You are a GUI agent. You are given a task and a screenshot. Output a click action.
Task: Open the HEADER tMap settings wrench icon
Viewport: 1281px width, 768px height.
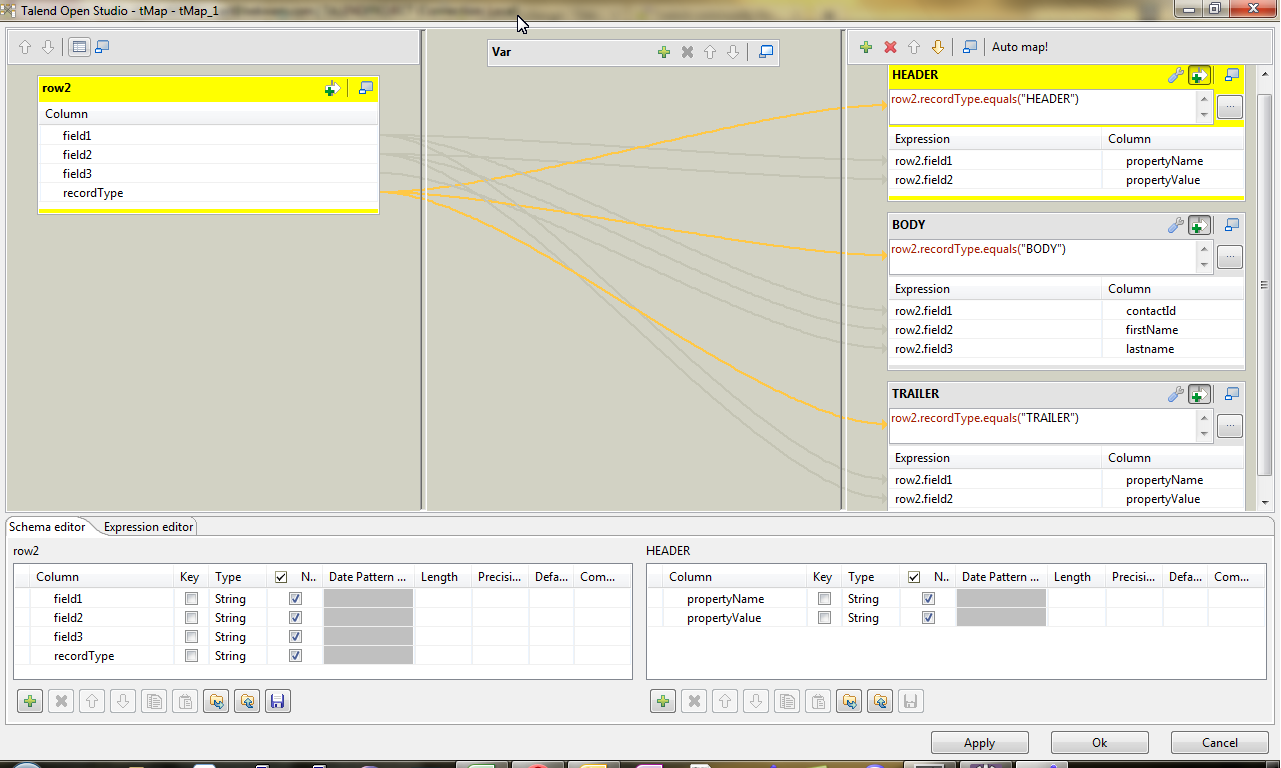click(1176, 74)
